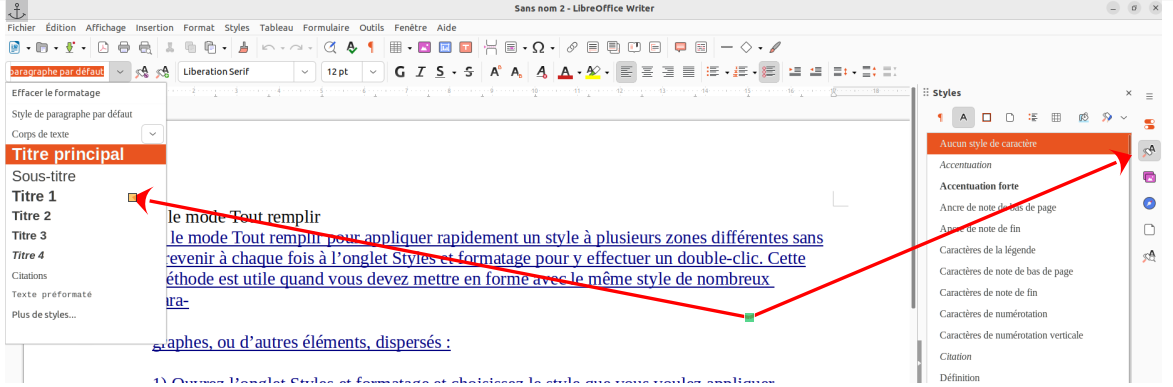This screenshot has width=1173, height=387.
Task: Toggle formatting marks (pilcrow)
Action: coord(370,47)
